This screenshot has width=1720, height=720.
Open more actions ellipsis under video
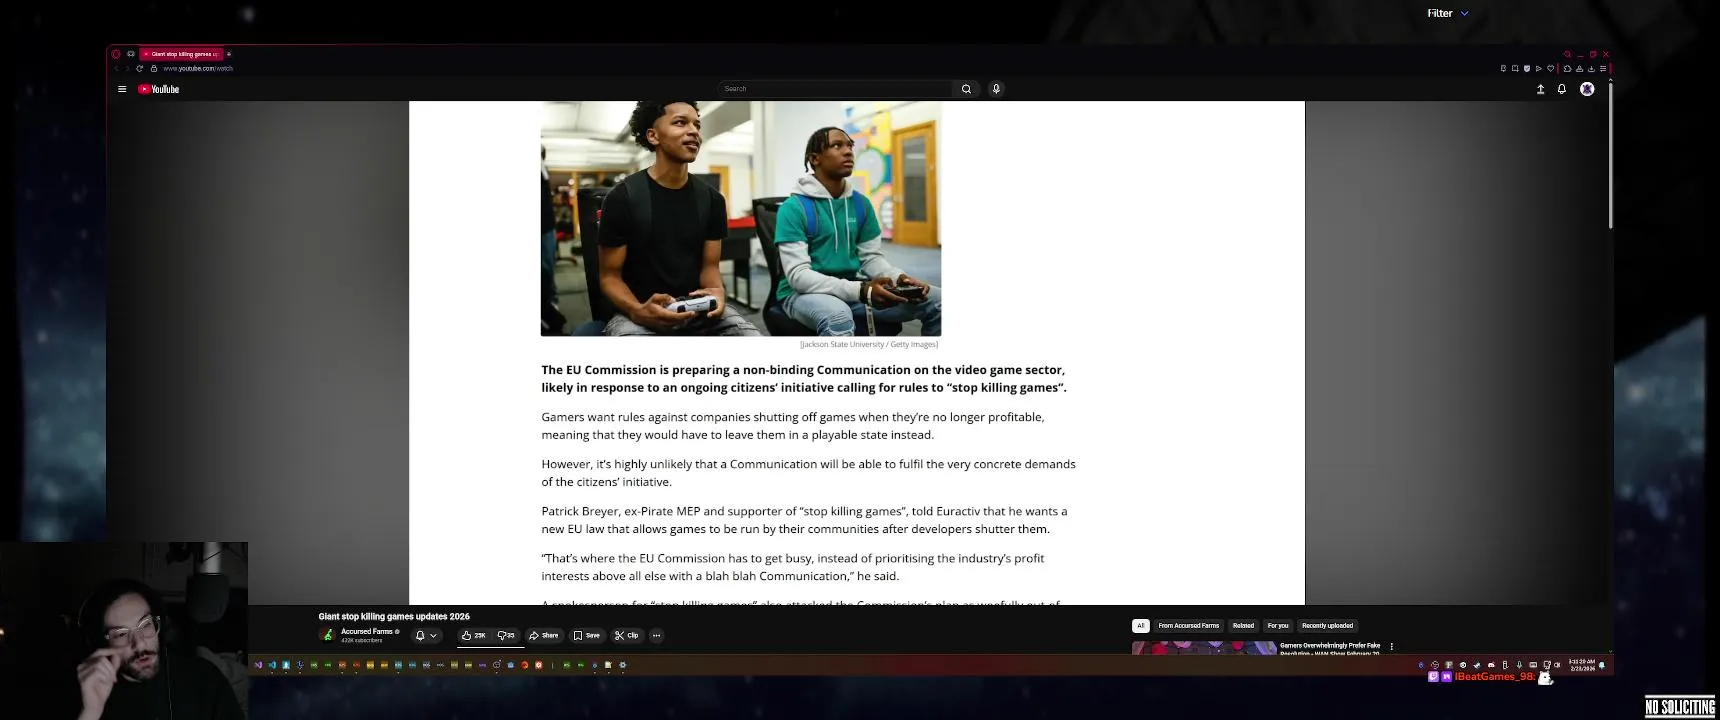pyautogui.click(x=656, y=635)
